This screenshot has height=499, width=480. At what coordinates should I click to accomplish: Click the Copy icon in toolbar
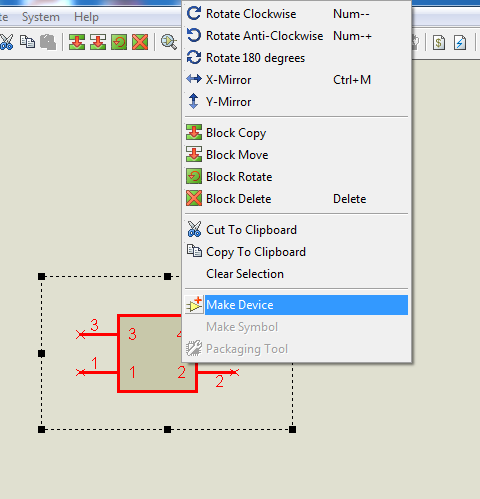point(27,42)
